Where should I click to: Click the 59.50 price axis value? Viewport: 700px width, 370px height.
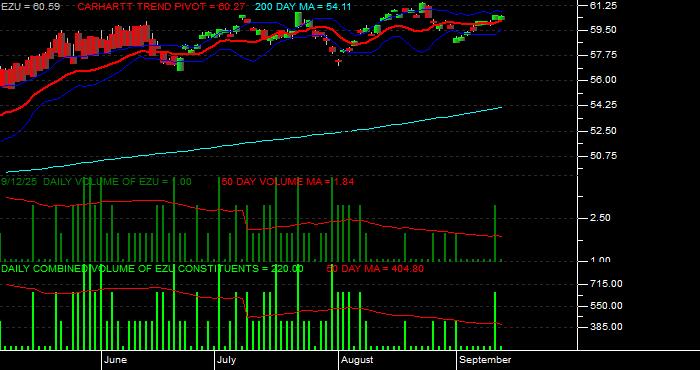coord(604,29)
